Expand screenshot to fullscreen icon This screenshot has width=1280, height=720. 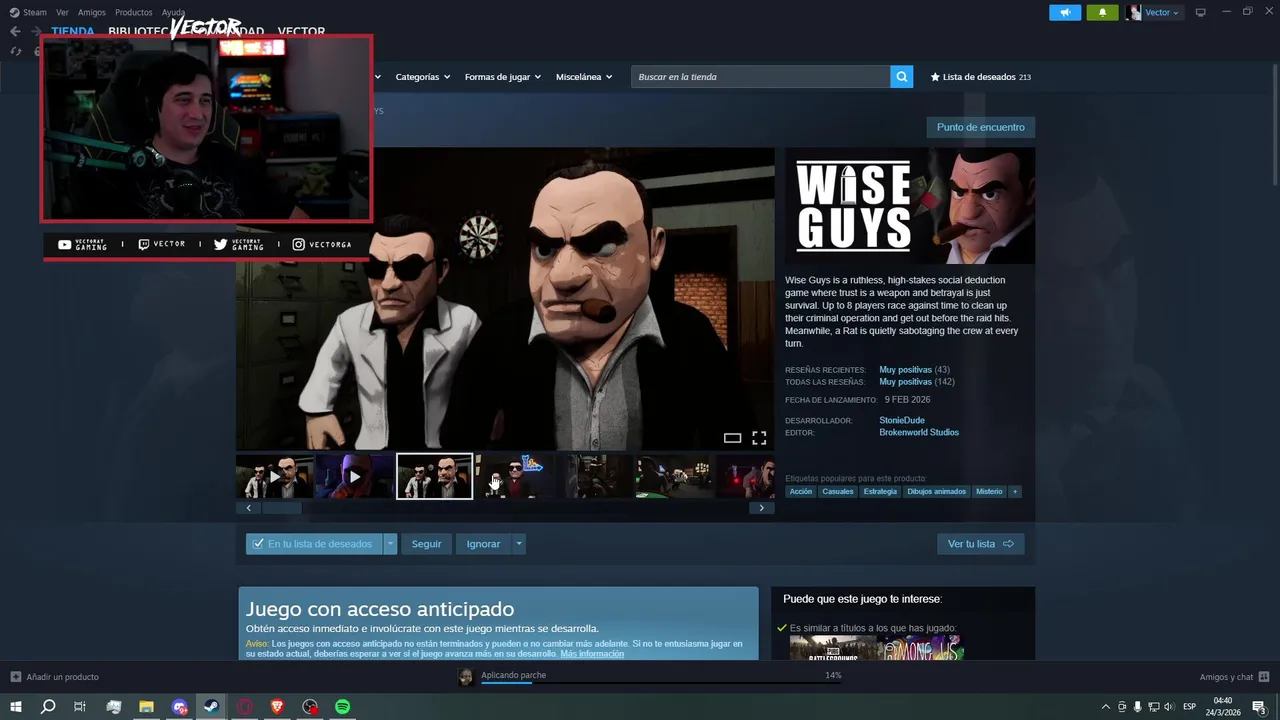(759, 438)
